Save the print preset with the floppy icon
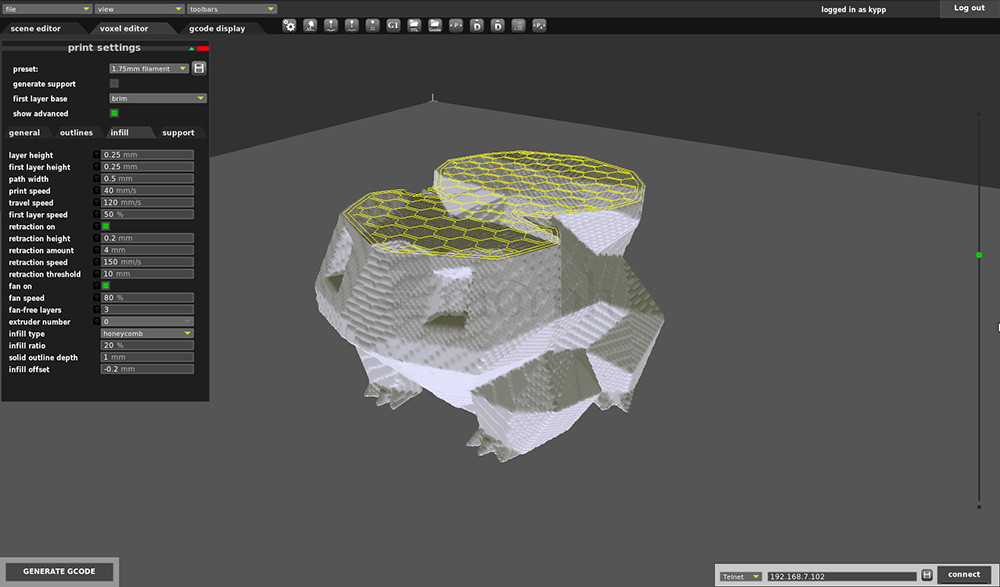This screenshot has height=587, width=1000. (x=199, y=68)
